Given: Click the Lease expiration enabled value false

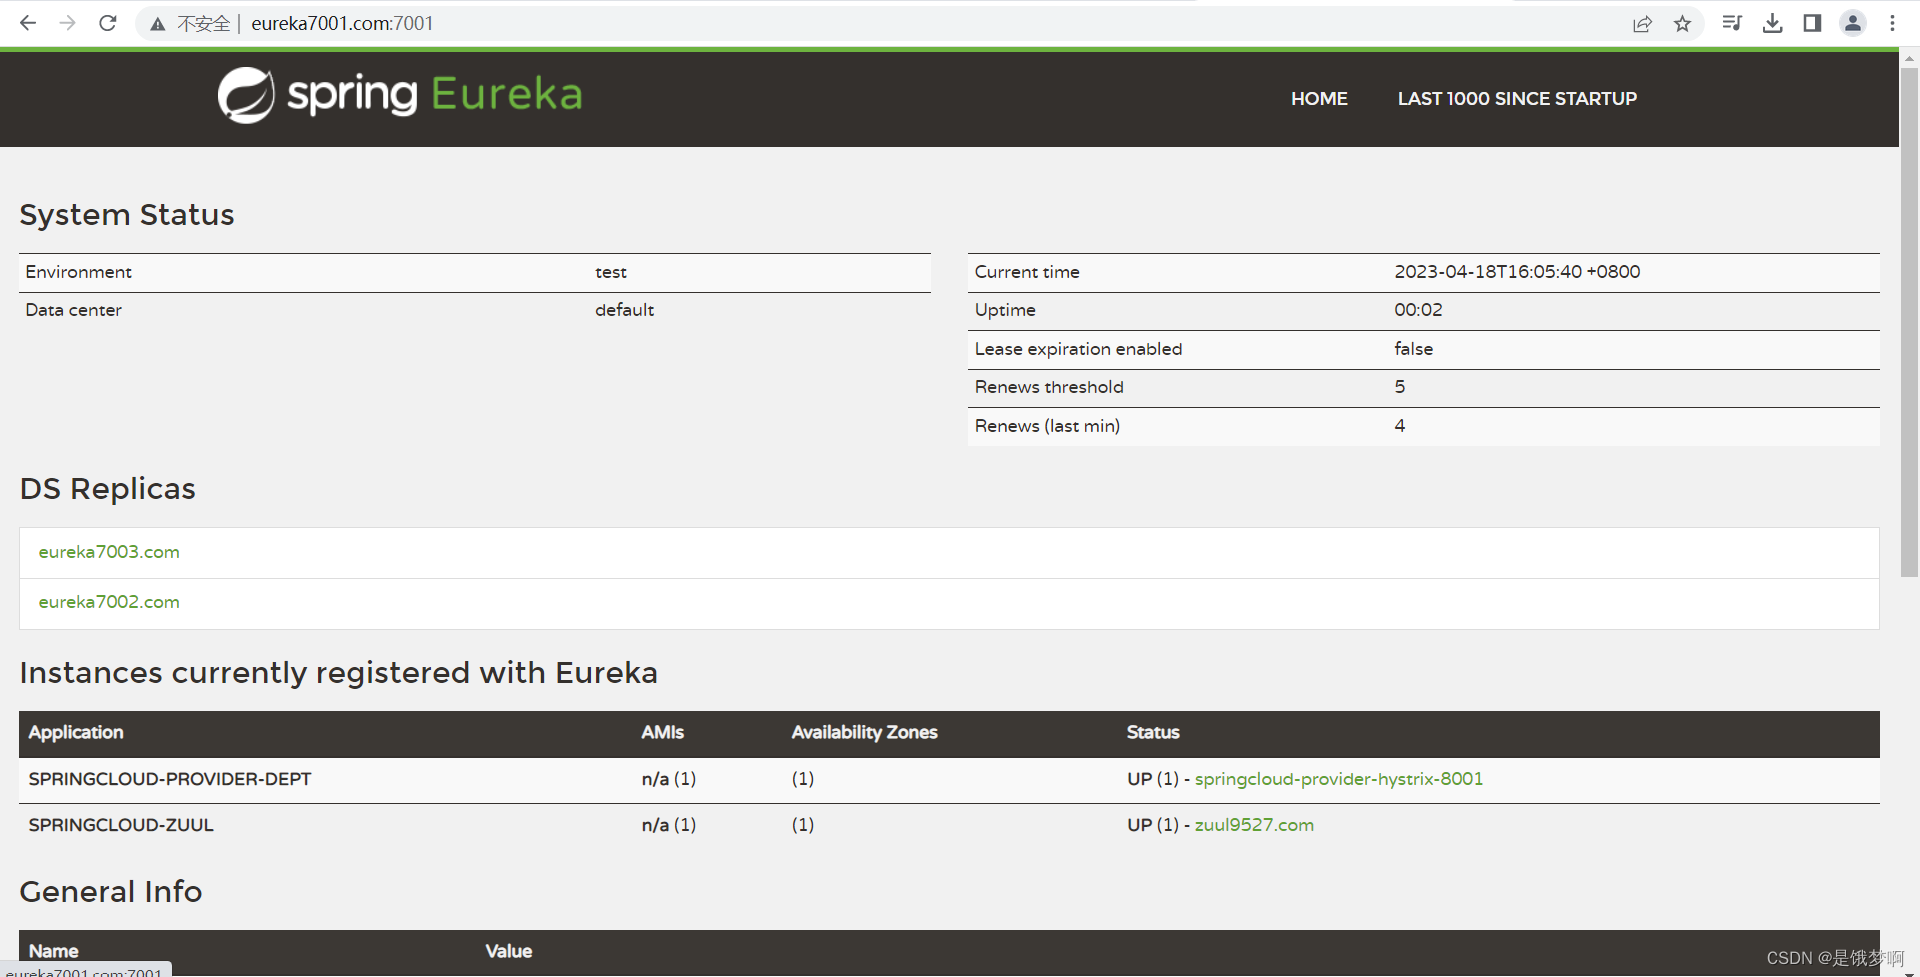Looking at the screenshot, I should point(1413,349).
